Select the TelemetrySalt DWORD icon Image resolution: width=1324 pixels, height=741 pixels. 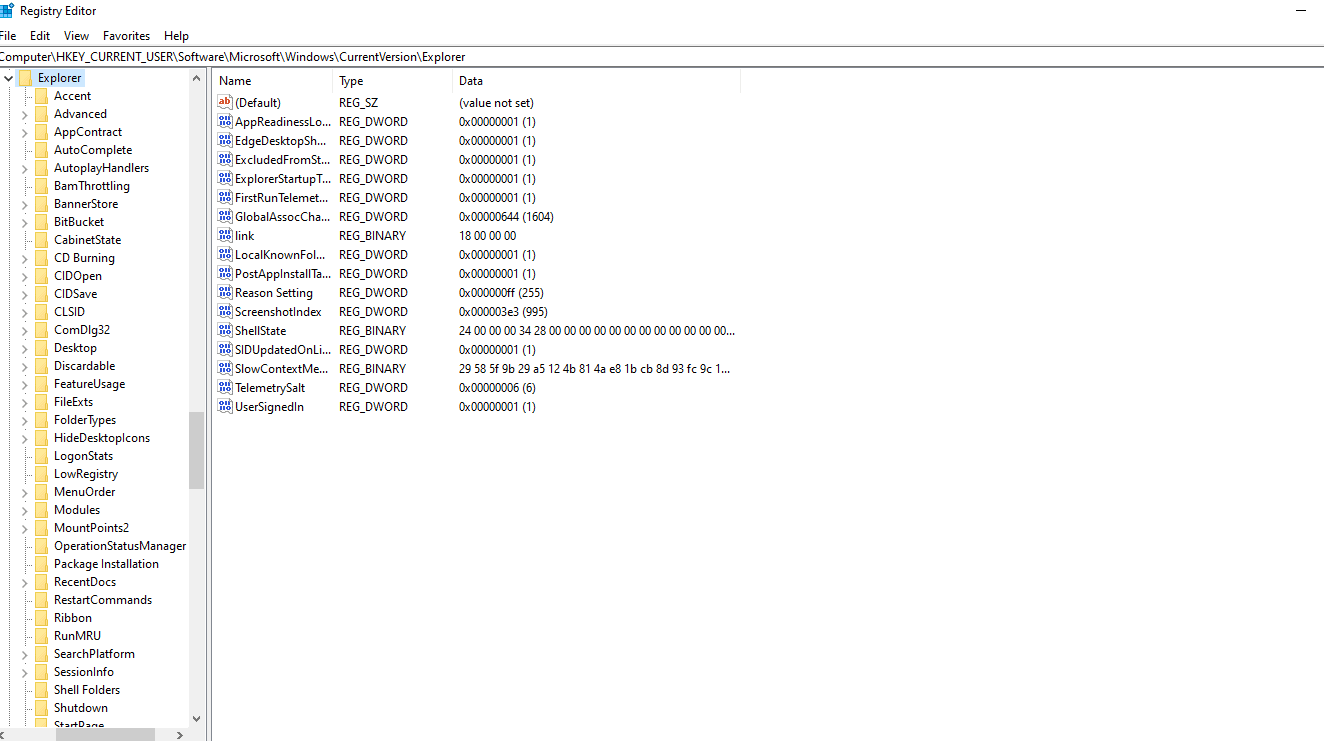(225, 388)
